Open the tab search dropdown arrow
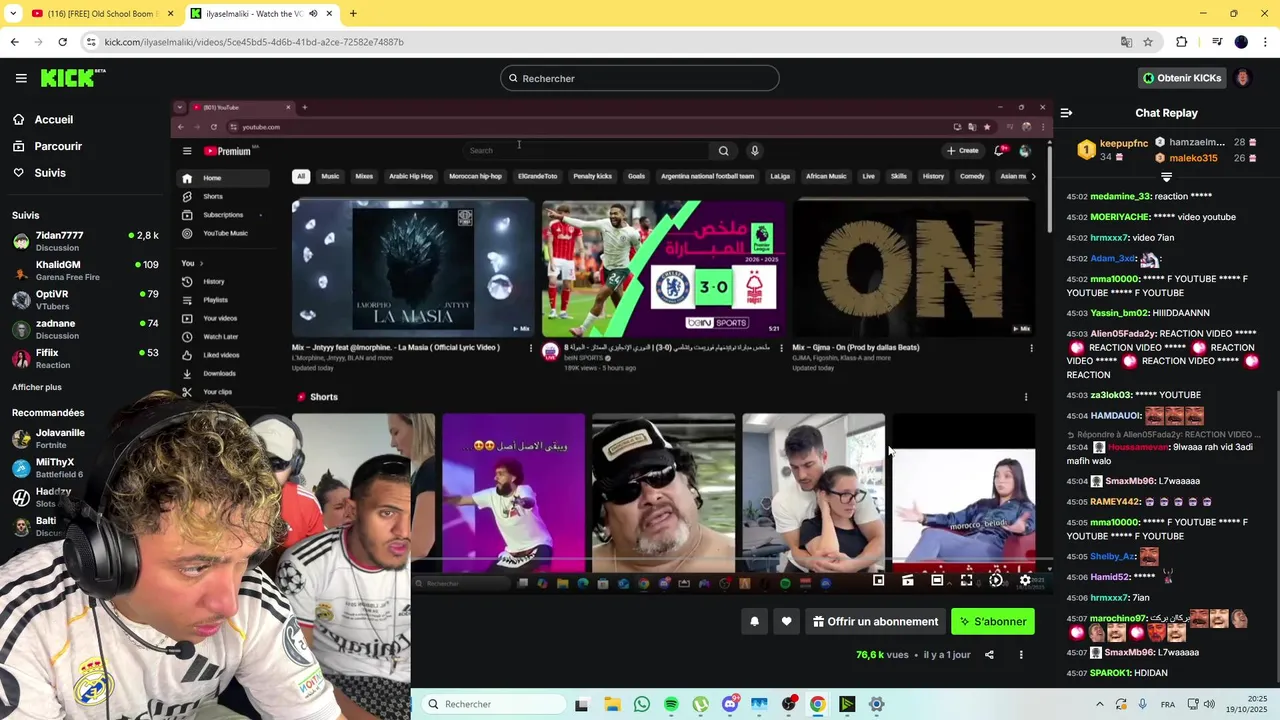This screenshot has height=720, width=1280. 14,14
